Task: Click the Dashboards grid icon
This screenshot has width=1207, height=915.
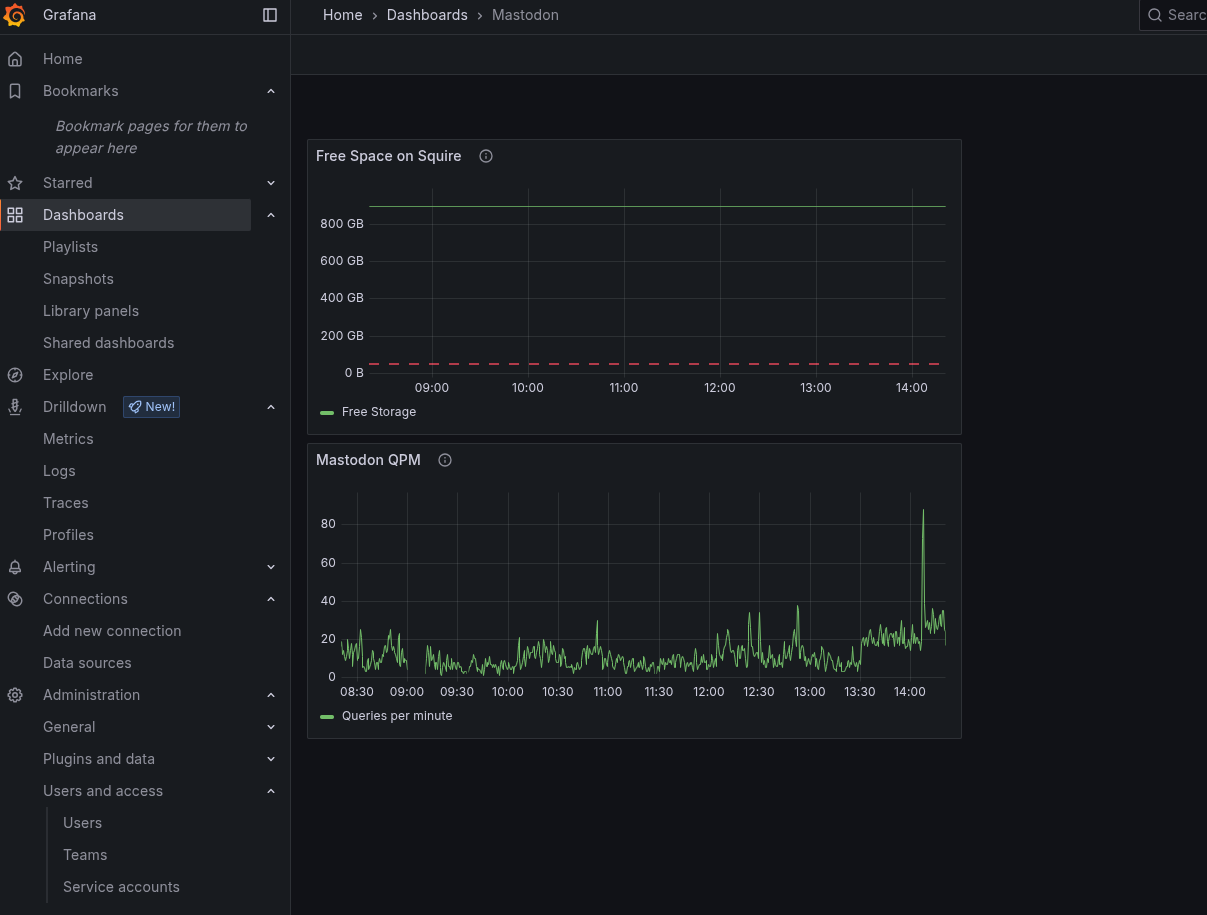Action: coord(15,215)
